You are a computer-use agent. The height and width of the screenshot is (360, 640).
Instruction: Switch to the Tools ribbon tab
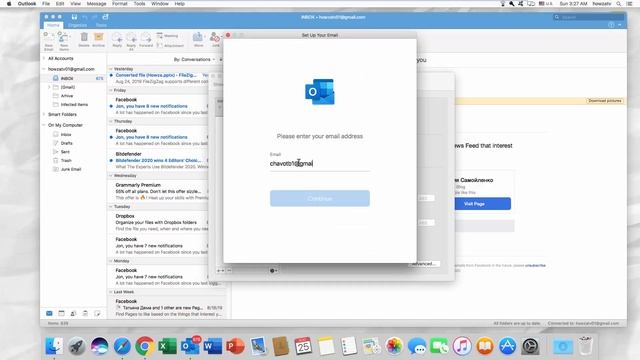[101, 25]
